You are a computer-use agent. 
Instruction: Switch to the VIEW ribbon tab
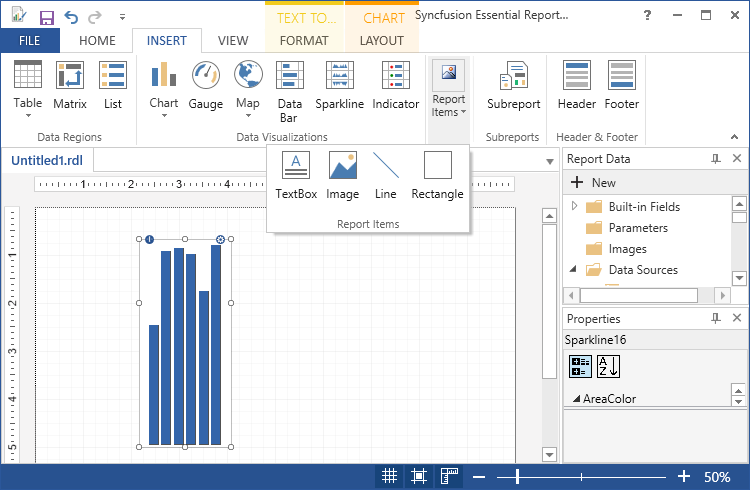pyautogui.click(x=233, y=41)
